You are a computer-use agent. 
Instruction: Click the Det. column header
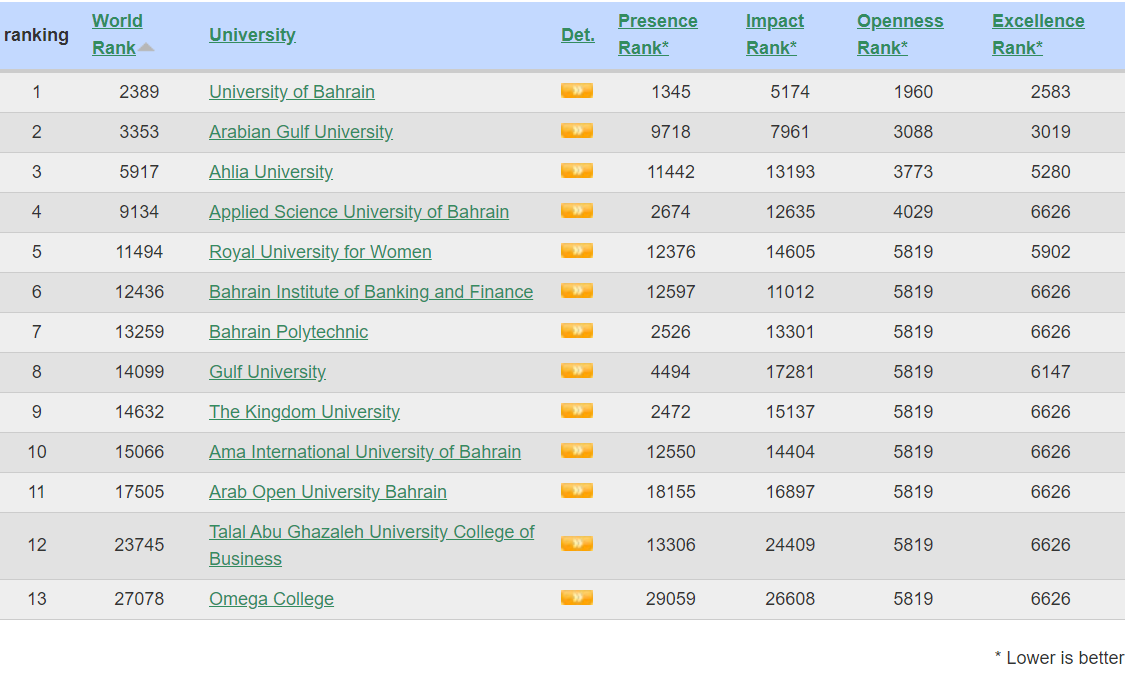click(577, 34)
